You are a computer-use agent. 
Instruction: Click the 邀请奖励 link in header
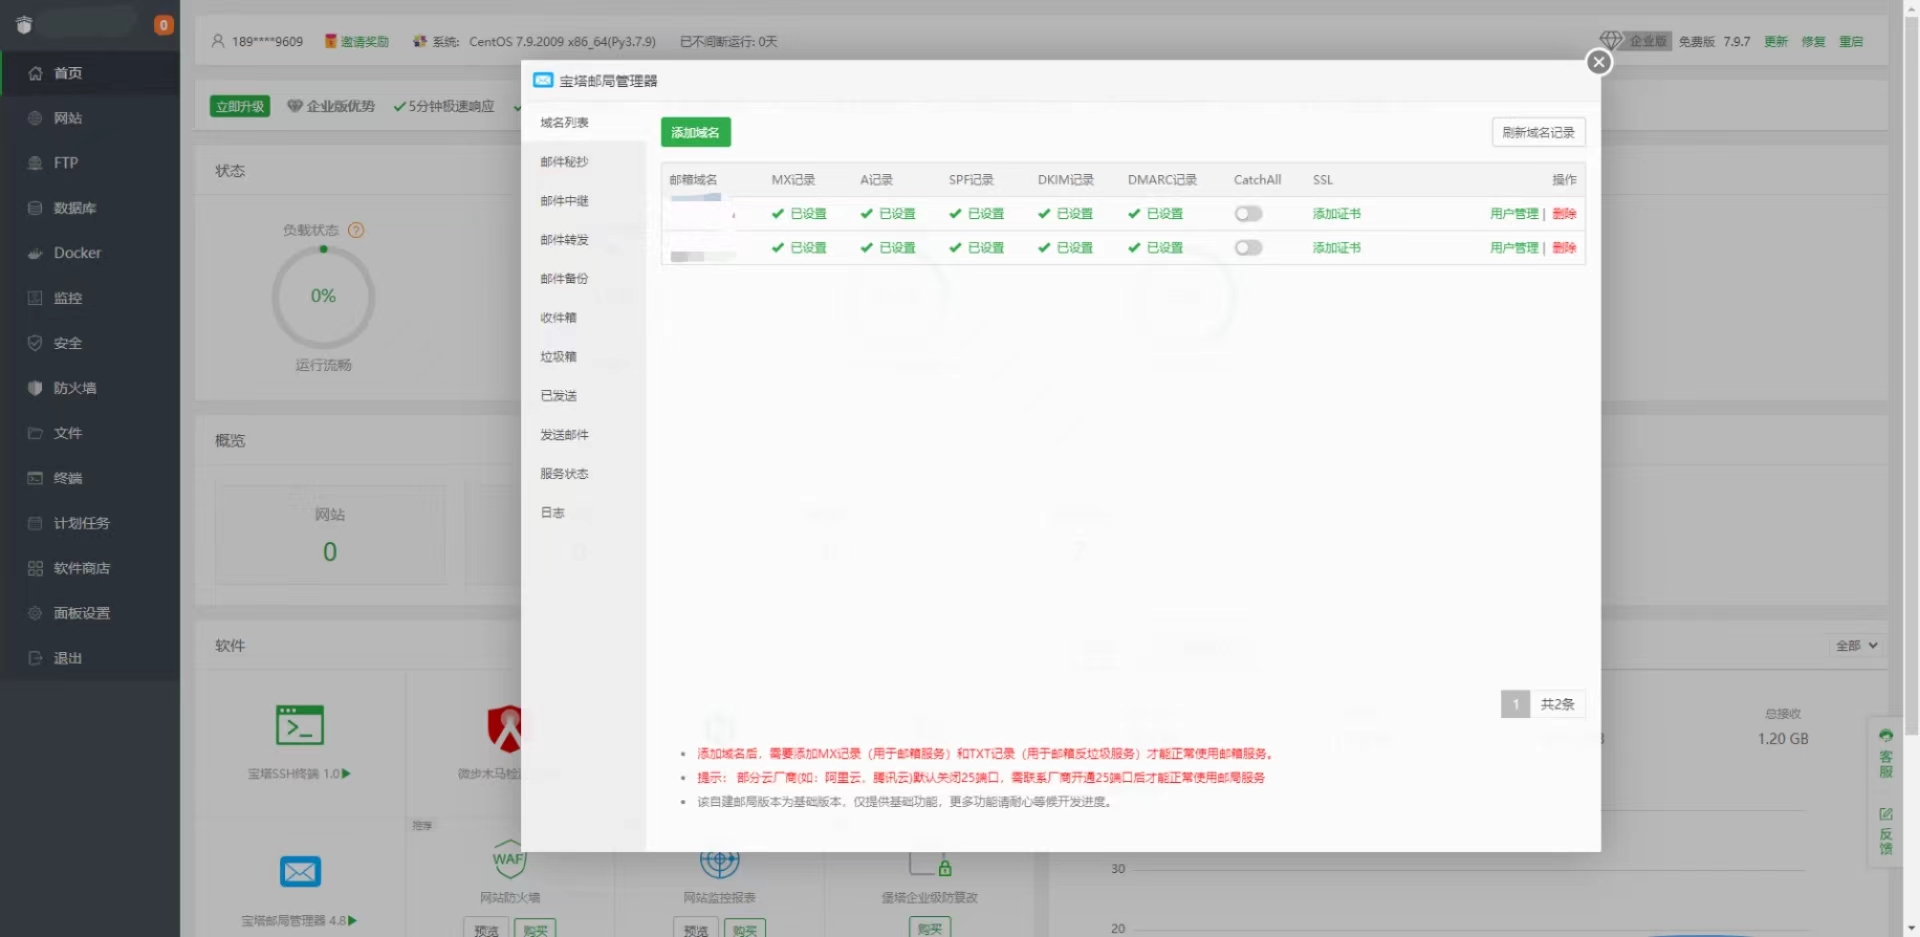357,41
